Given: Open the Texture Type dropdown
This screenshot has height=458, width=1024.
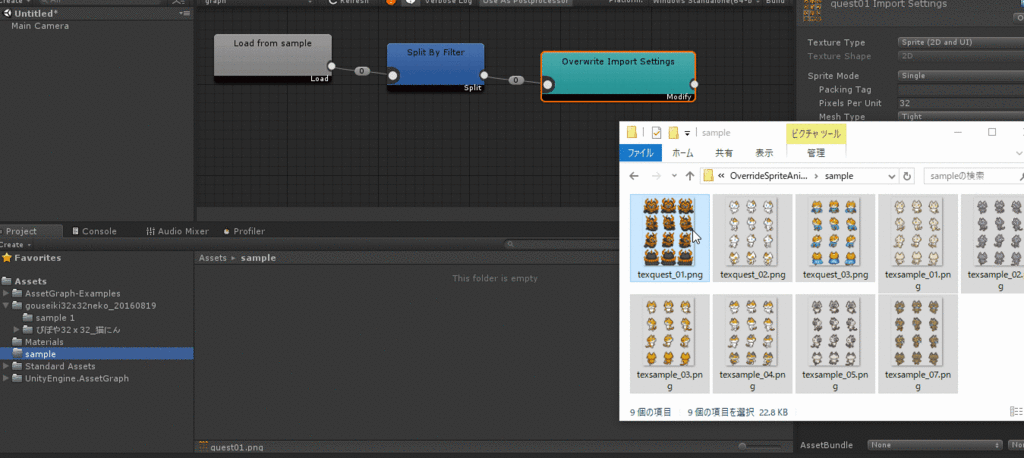Looking at the screenshot, I should click(961, 42).
